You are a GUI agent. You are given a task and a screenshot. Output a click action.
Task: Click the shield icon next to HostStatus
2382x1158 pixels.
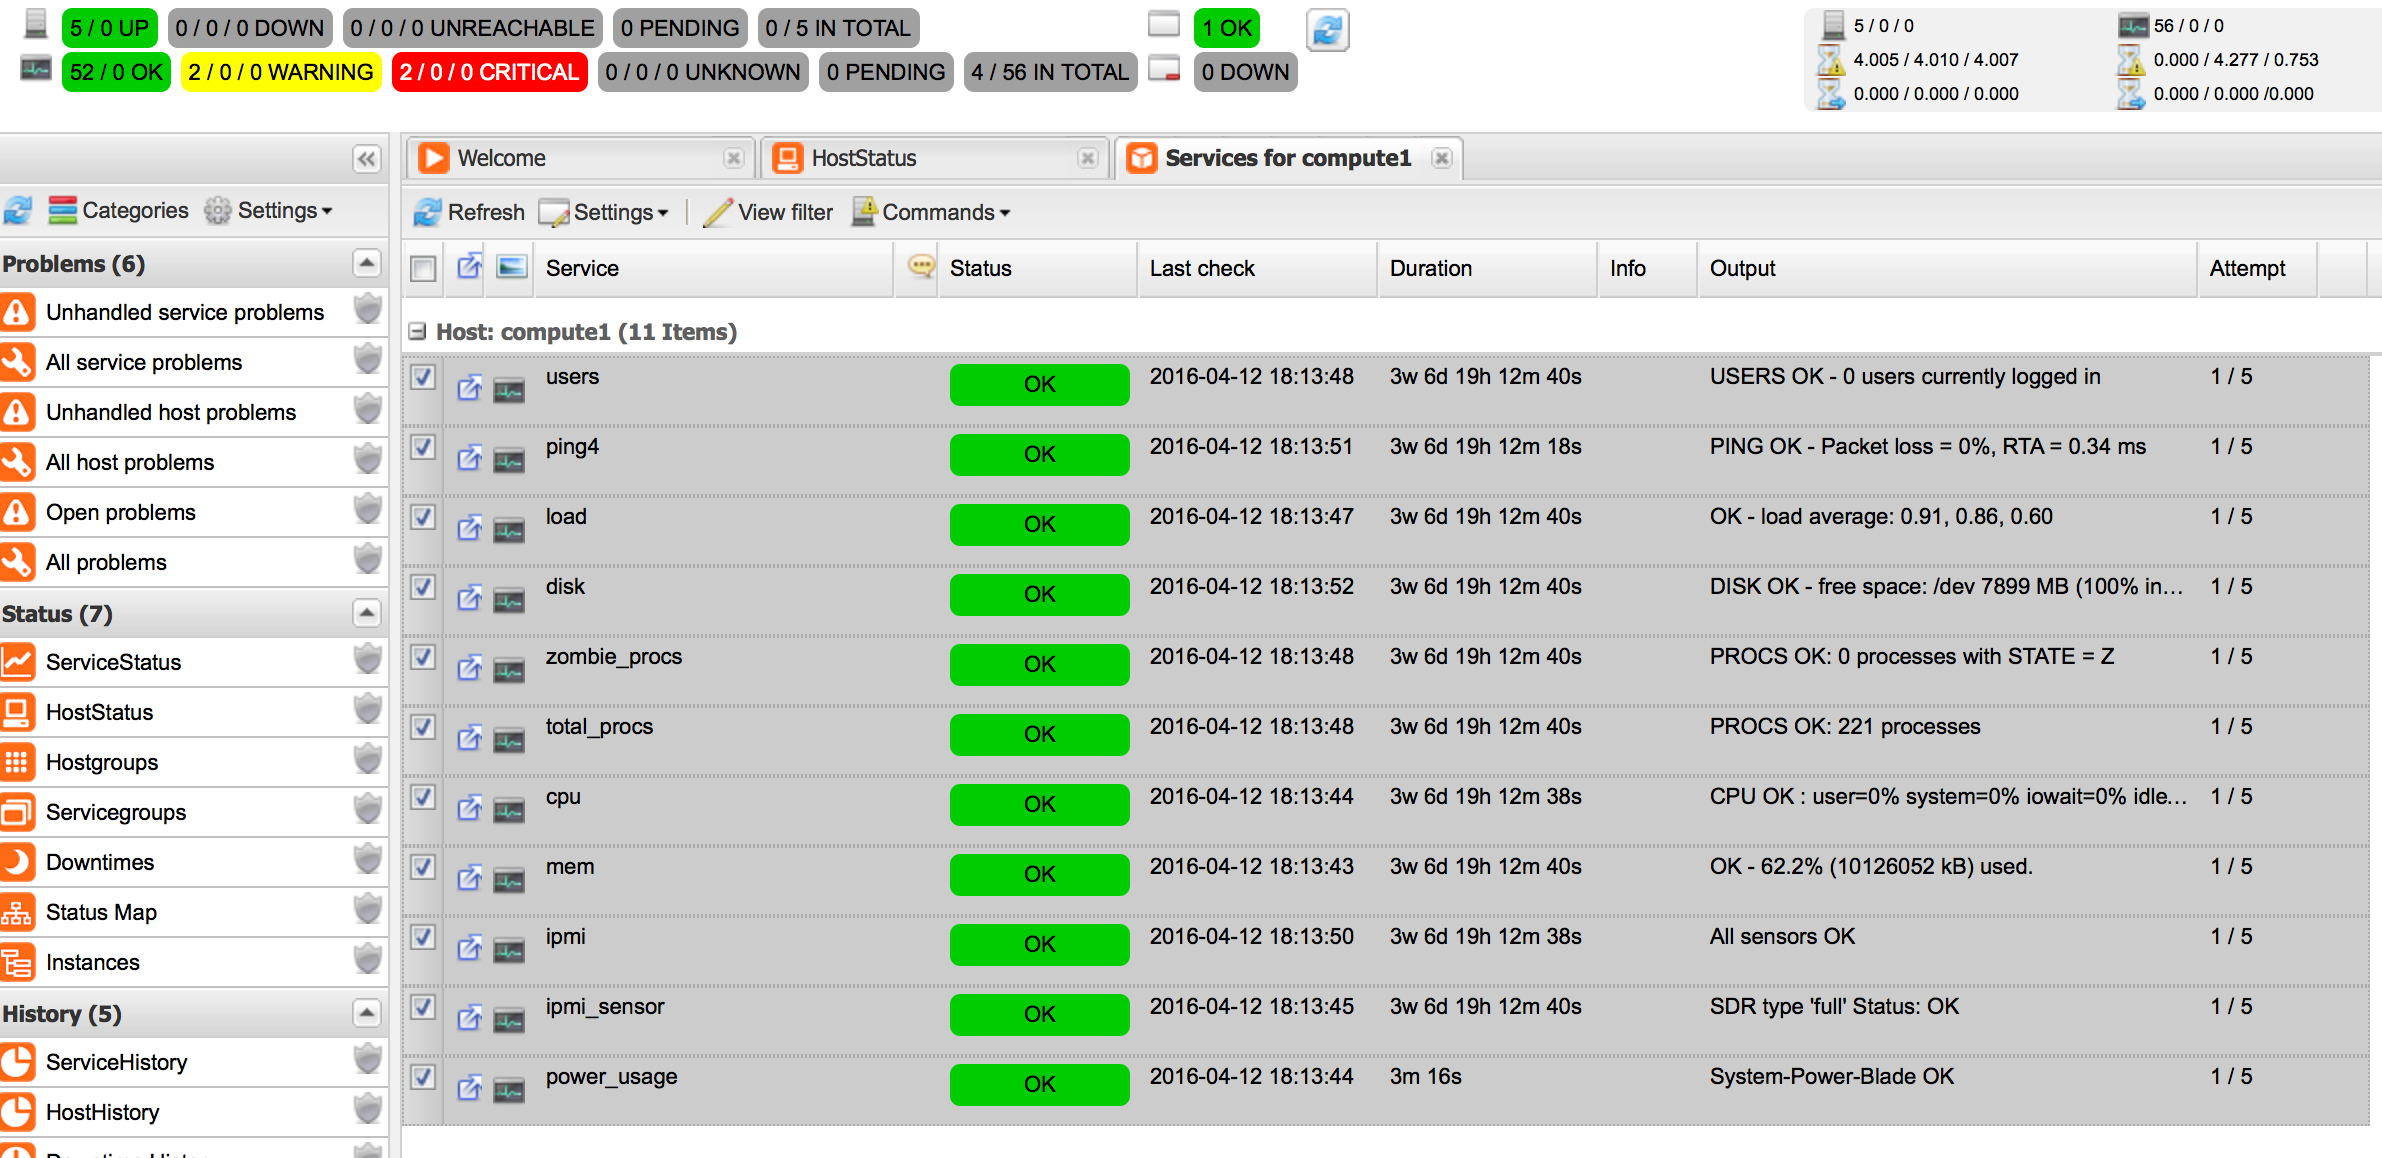coord(368,710)
